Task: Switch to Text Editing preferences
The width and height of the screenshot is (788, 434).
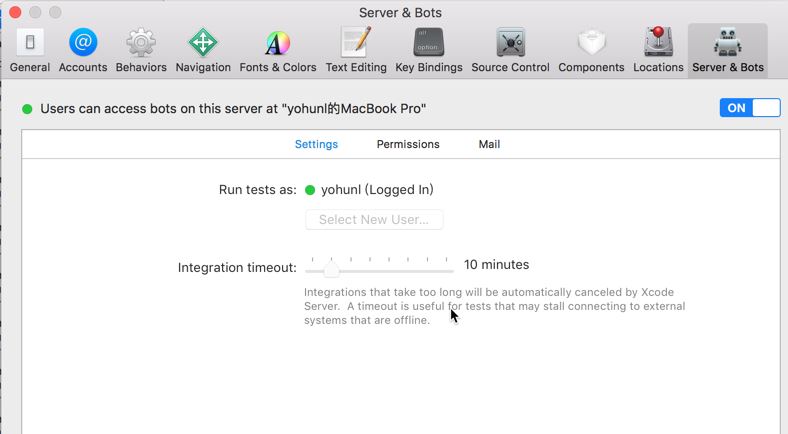Action: click(x=356, y=50)
